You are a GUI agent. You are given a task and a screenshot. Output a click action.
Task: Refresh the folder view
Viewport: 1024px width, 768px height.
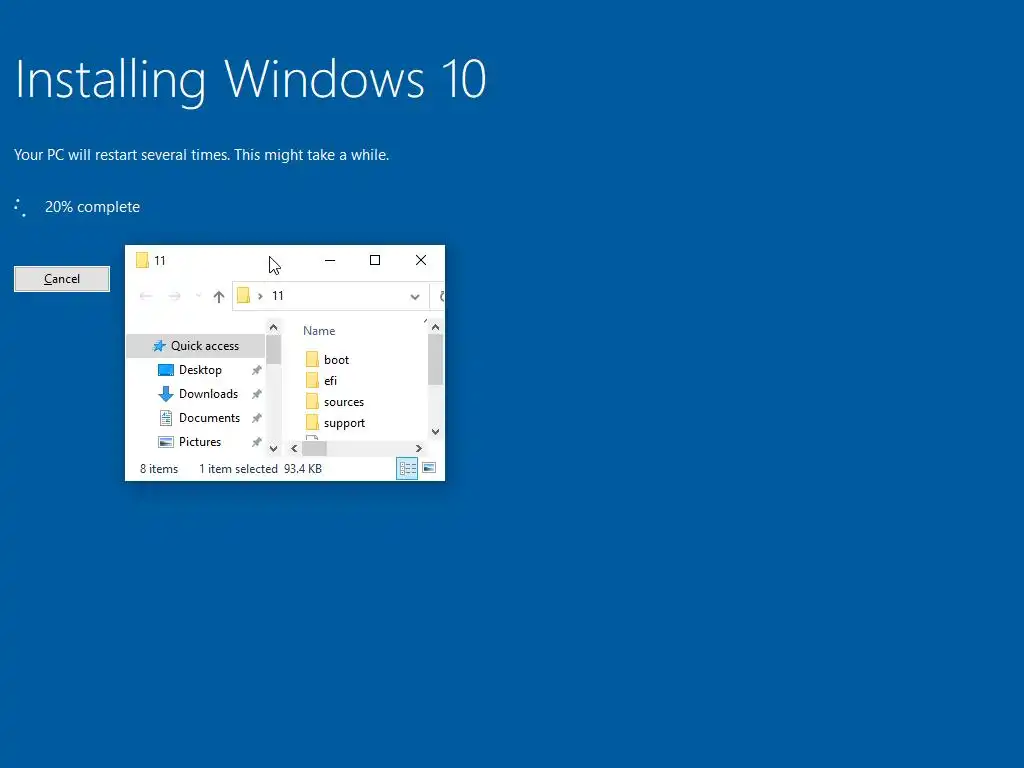[441, 296]
